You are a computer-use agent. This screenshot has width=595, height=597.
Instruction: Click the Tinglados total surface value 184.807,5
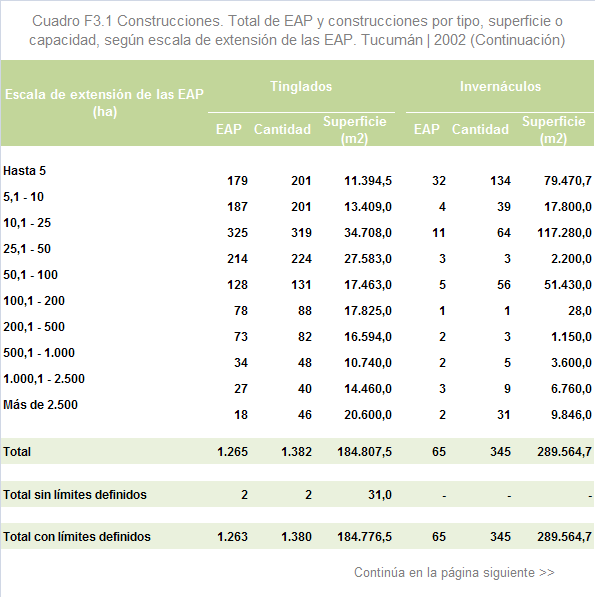tap(364, 452)
